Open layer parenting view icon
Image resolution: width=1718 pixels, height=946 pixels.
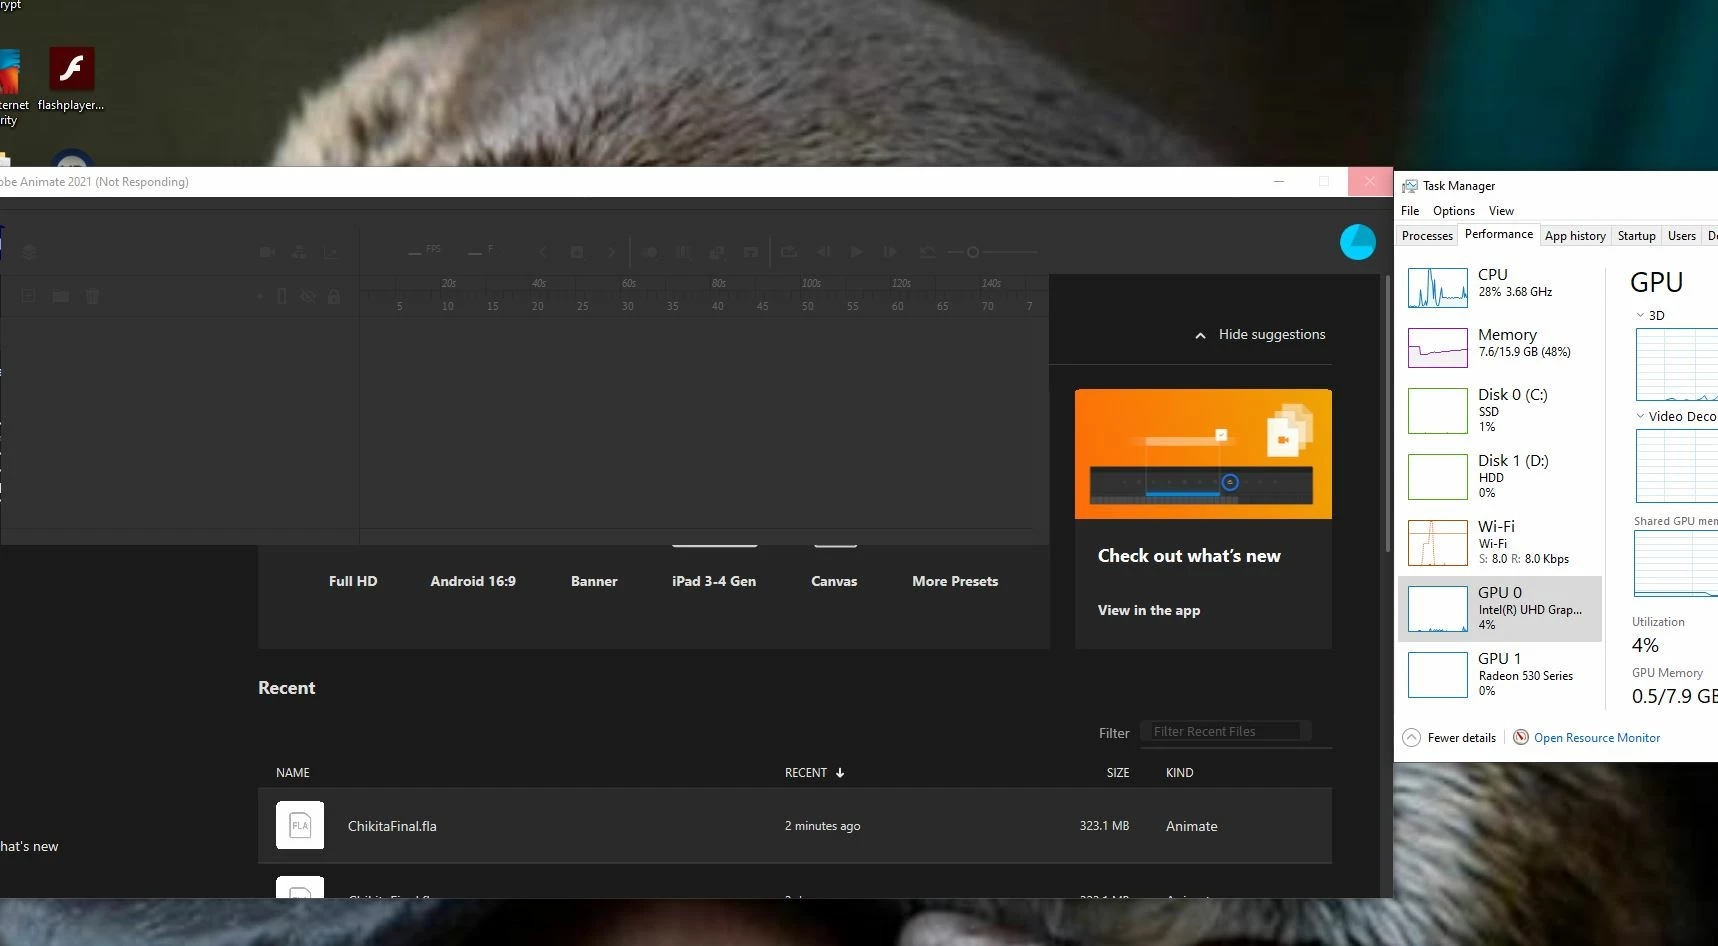pyautogui.click(x=299, y=252)
